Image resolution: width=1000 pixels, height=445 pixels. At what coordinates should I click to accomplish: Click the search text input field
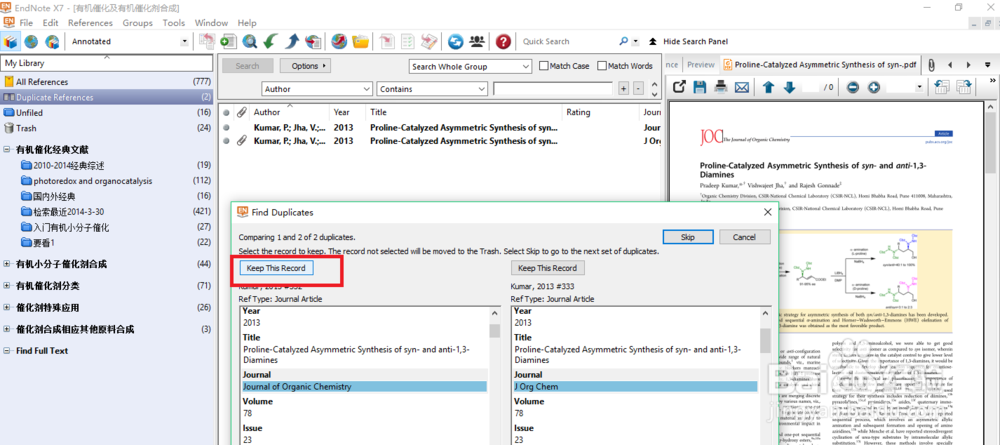point(554,89)
